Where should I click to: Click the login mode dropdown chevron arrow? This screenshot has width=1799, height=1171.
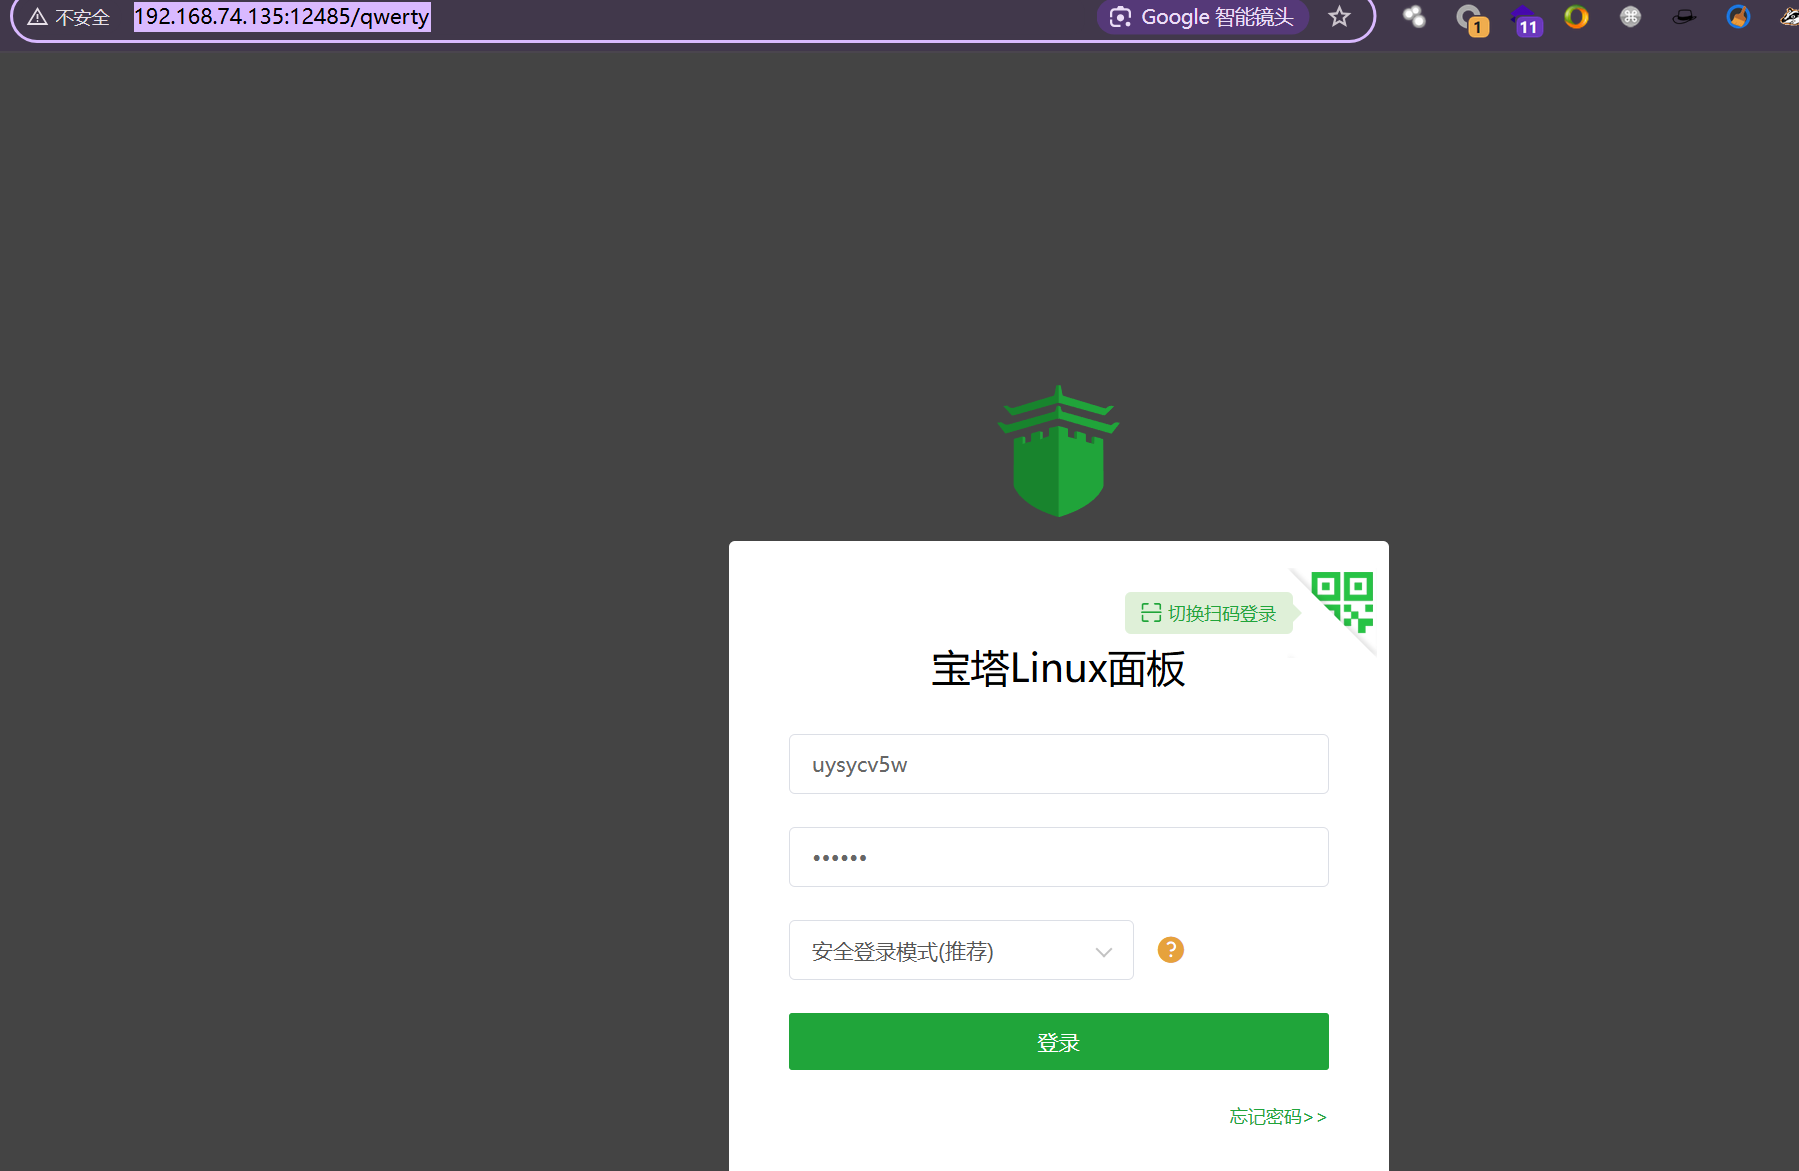[x=1103, y=952]
